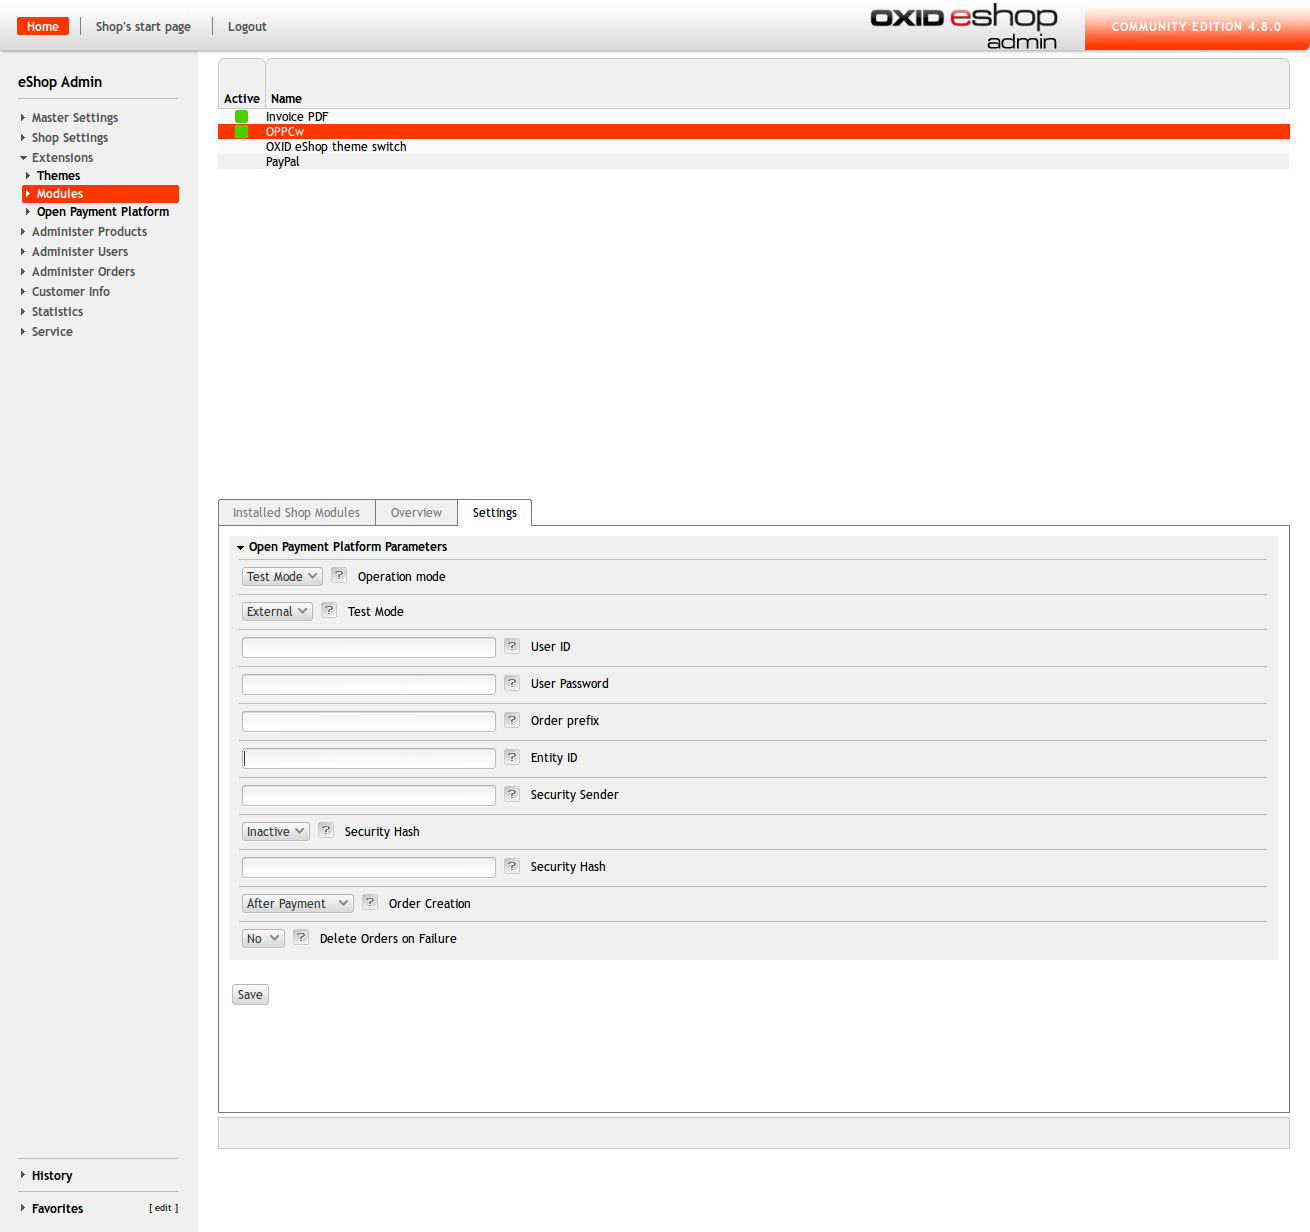1310x1232 pixels.
Task: Select the OPPCw module row
Action: 753,132
